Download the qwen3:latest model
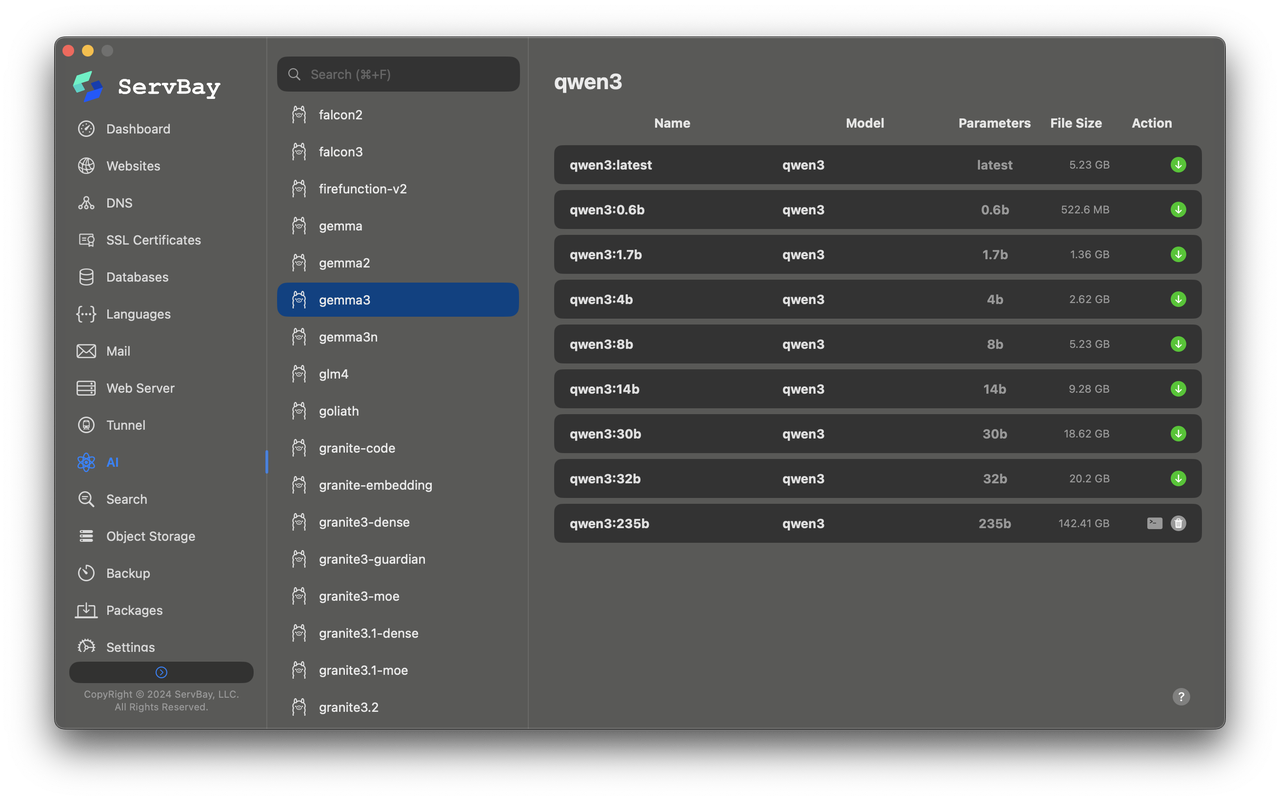Screen dimensions: 1280x801 tap(1178, 165)
